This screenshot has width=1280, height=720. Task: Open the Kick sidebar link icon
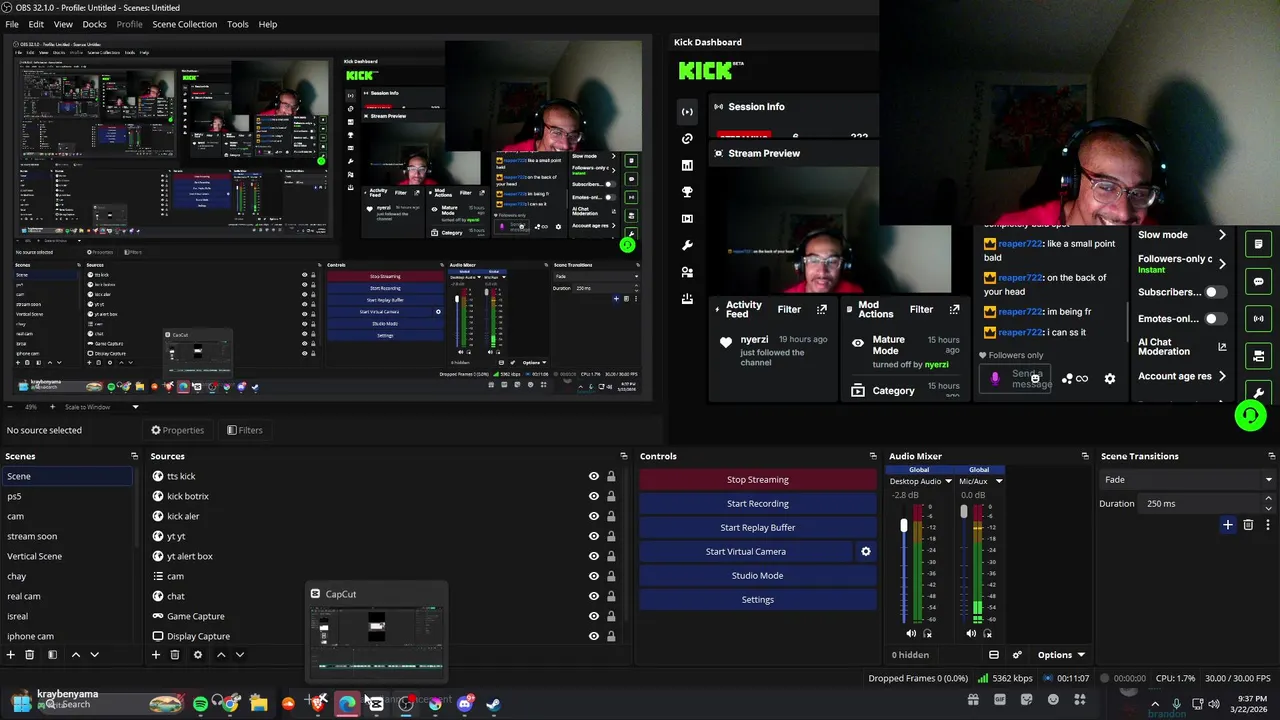[x=687, y=139]
